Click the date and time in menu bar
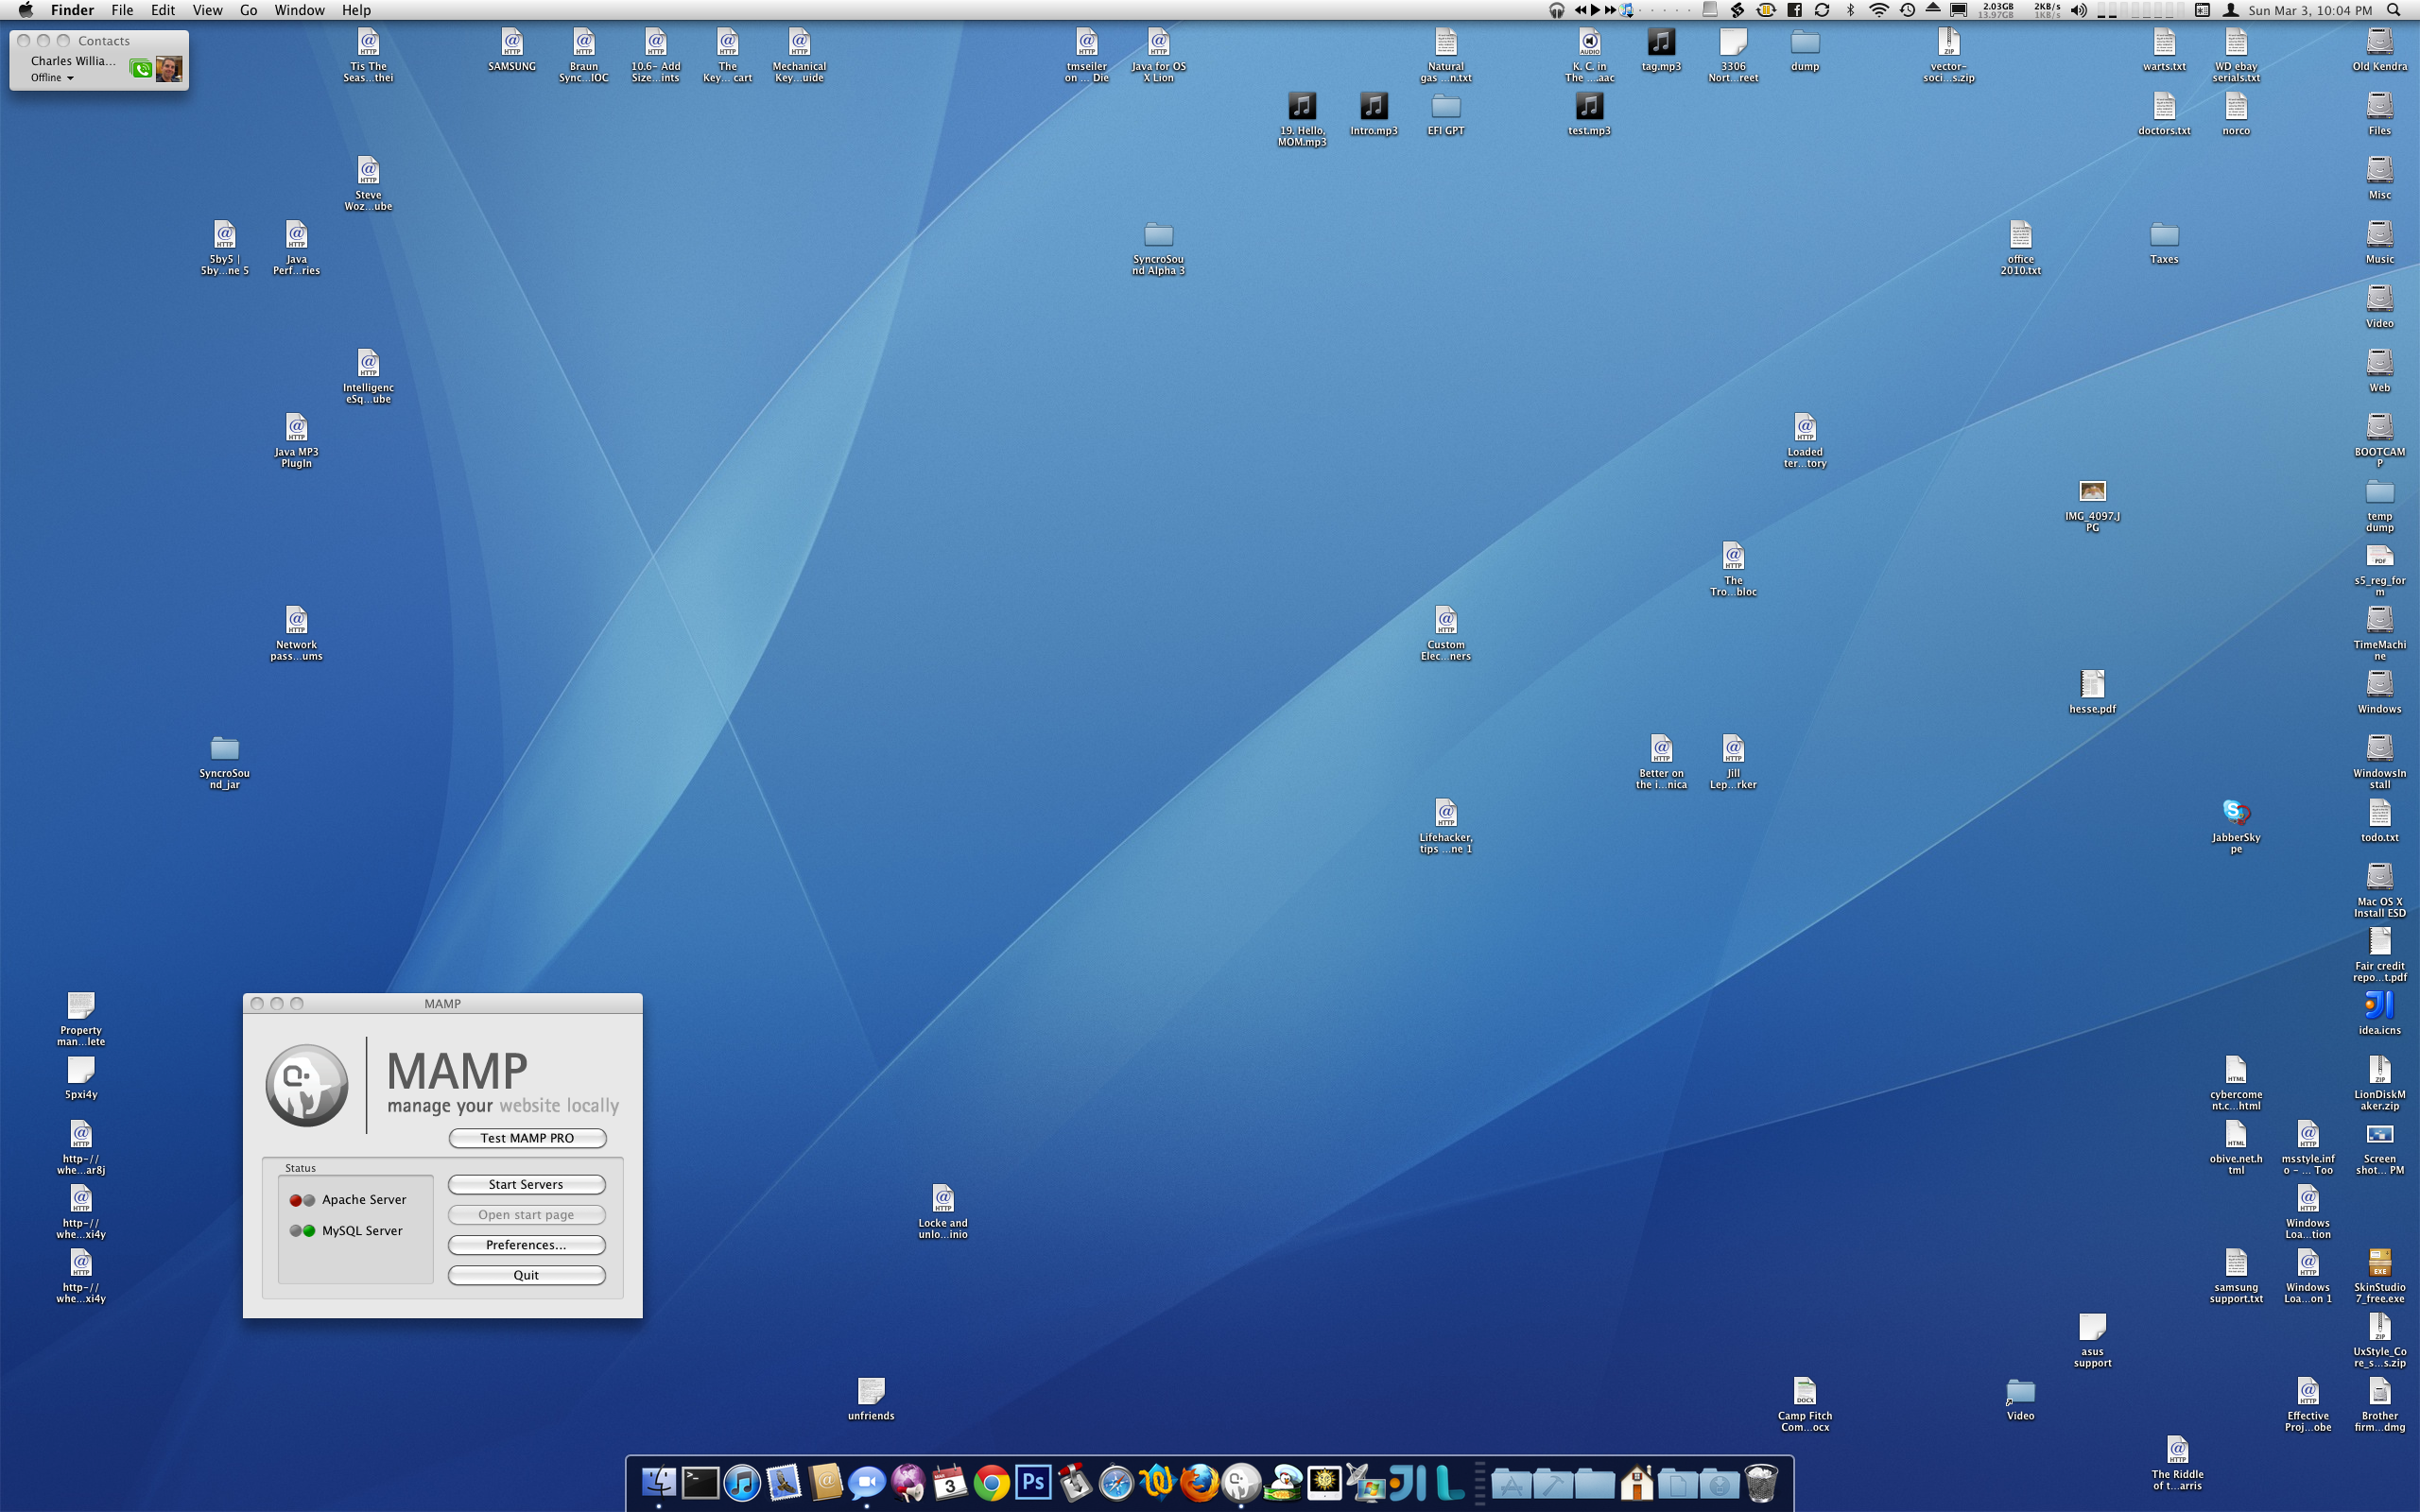Screen dimensions: 2420x1512 pyautogui.click(x=2310, y=10)
